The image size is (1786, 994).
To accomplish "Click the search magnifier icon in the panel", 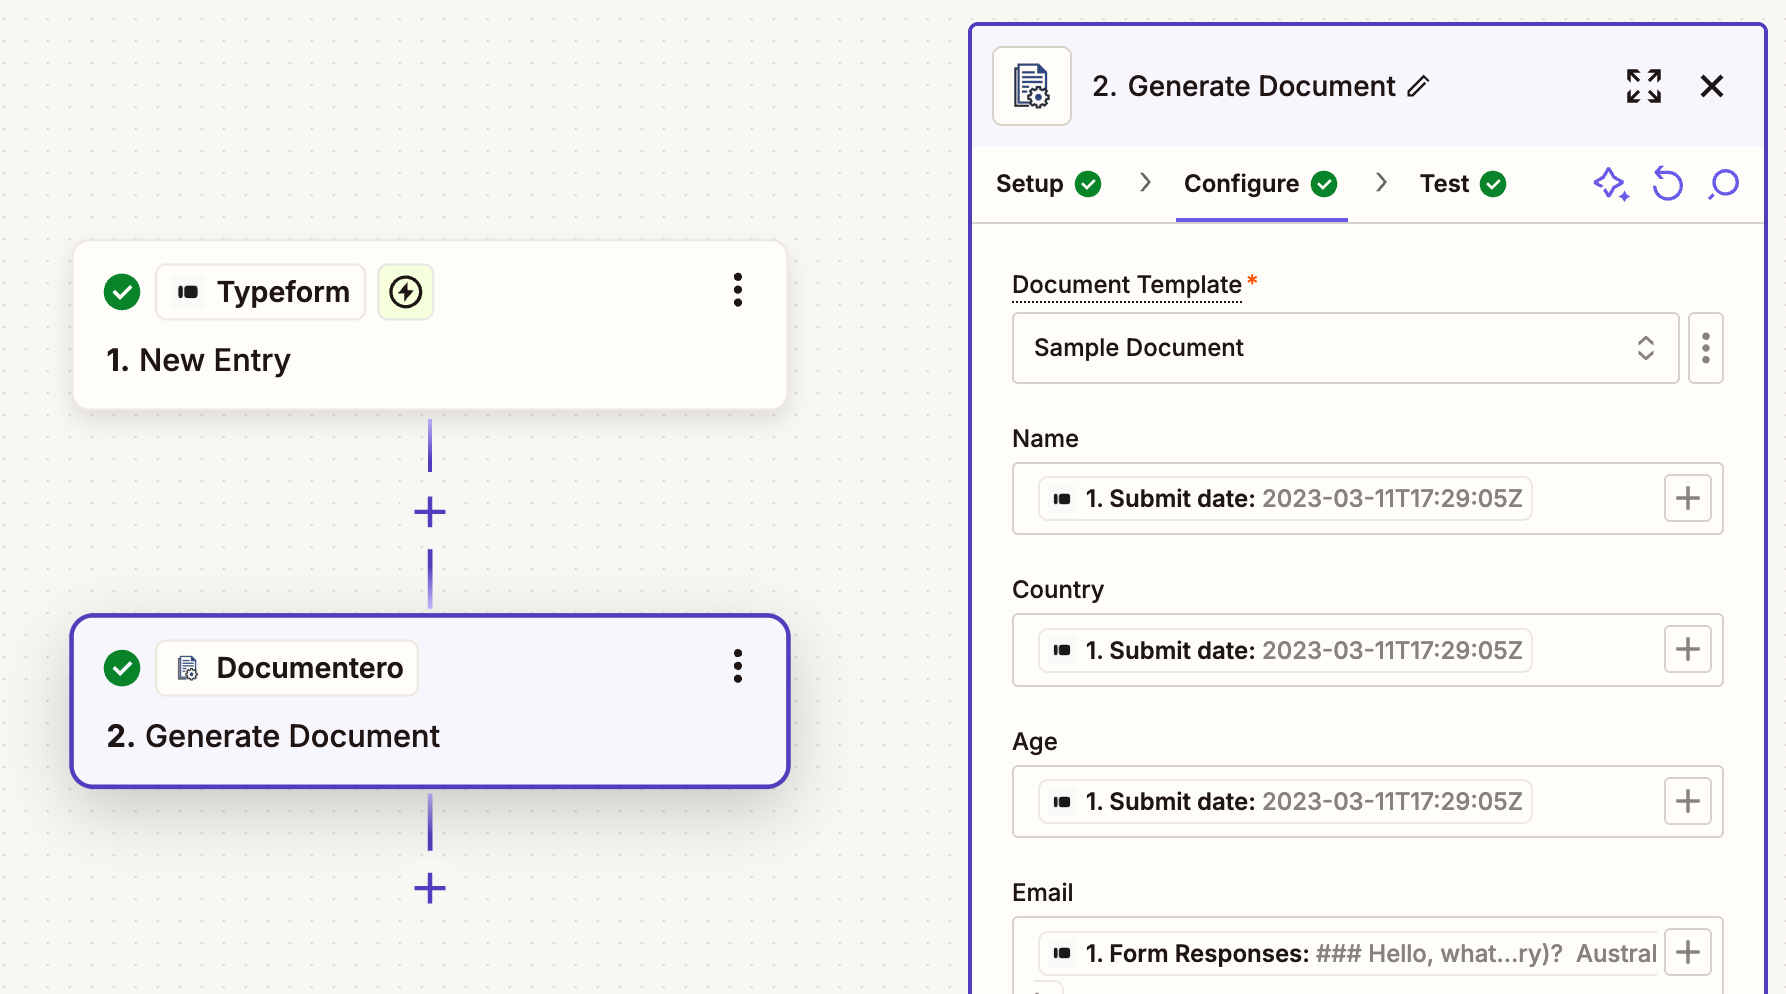I will pyautogui.click(x=1724, y=184).
